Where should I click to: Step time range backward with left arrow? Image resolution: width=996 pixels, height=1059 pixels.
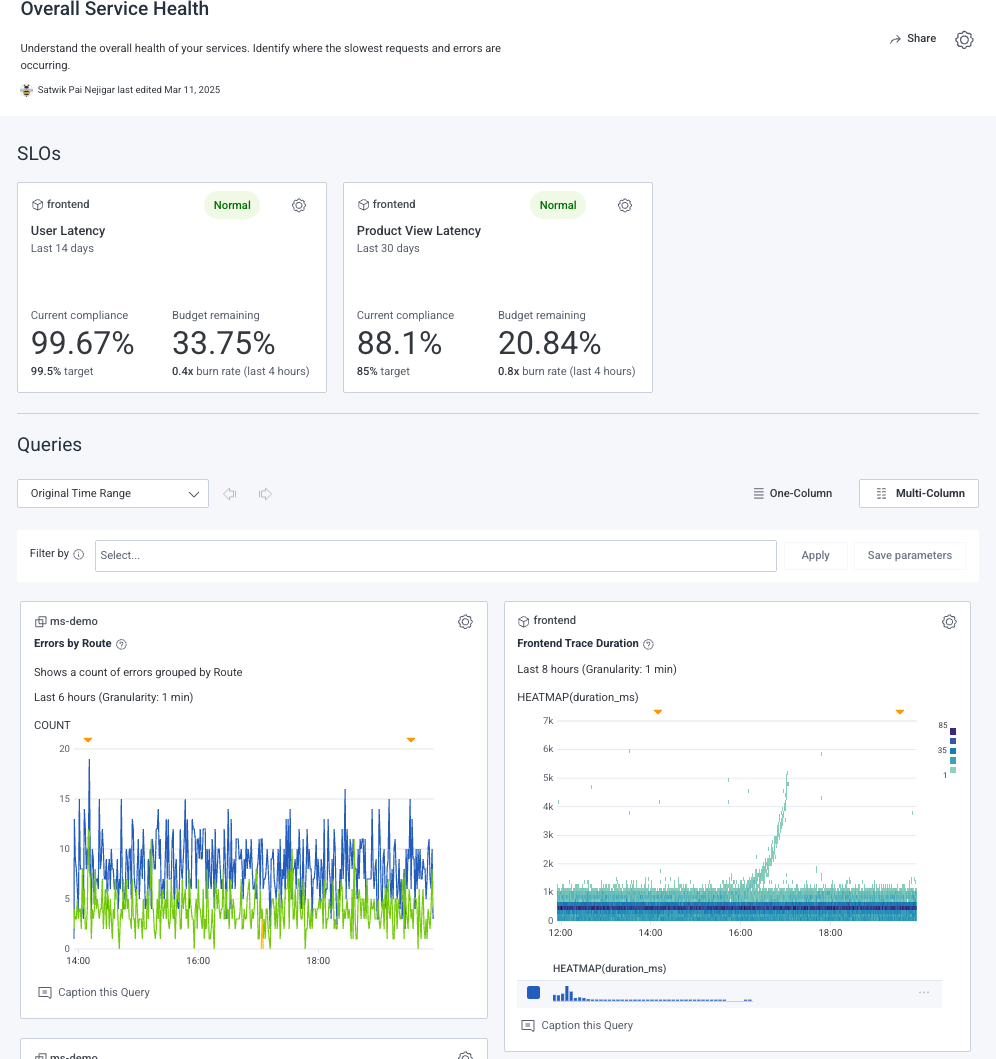coord(230,494)
